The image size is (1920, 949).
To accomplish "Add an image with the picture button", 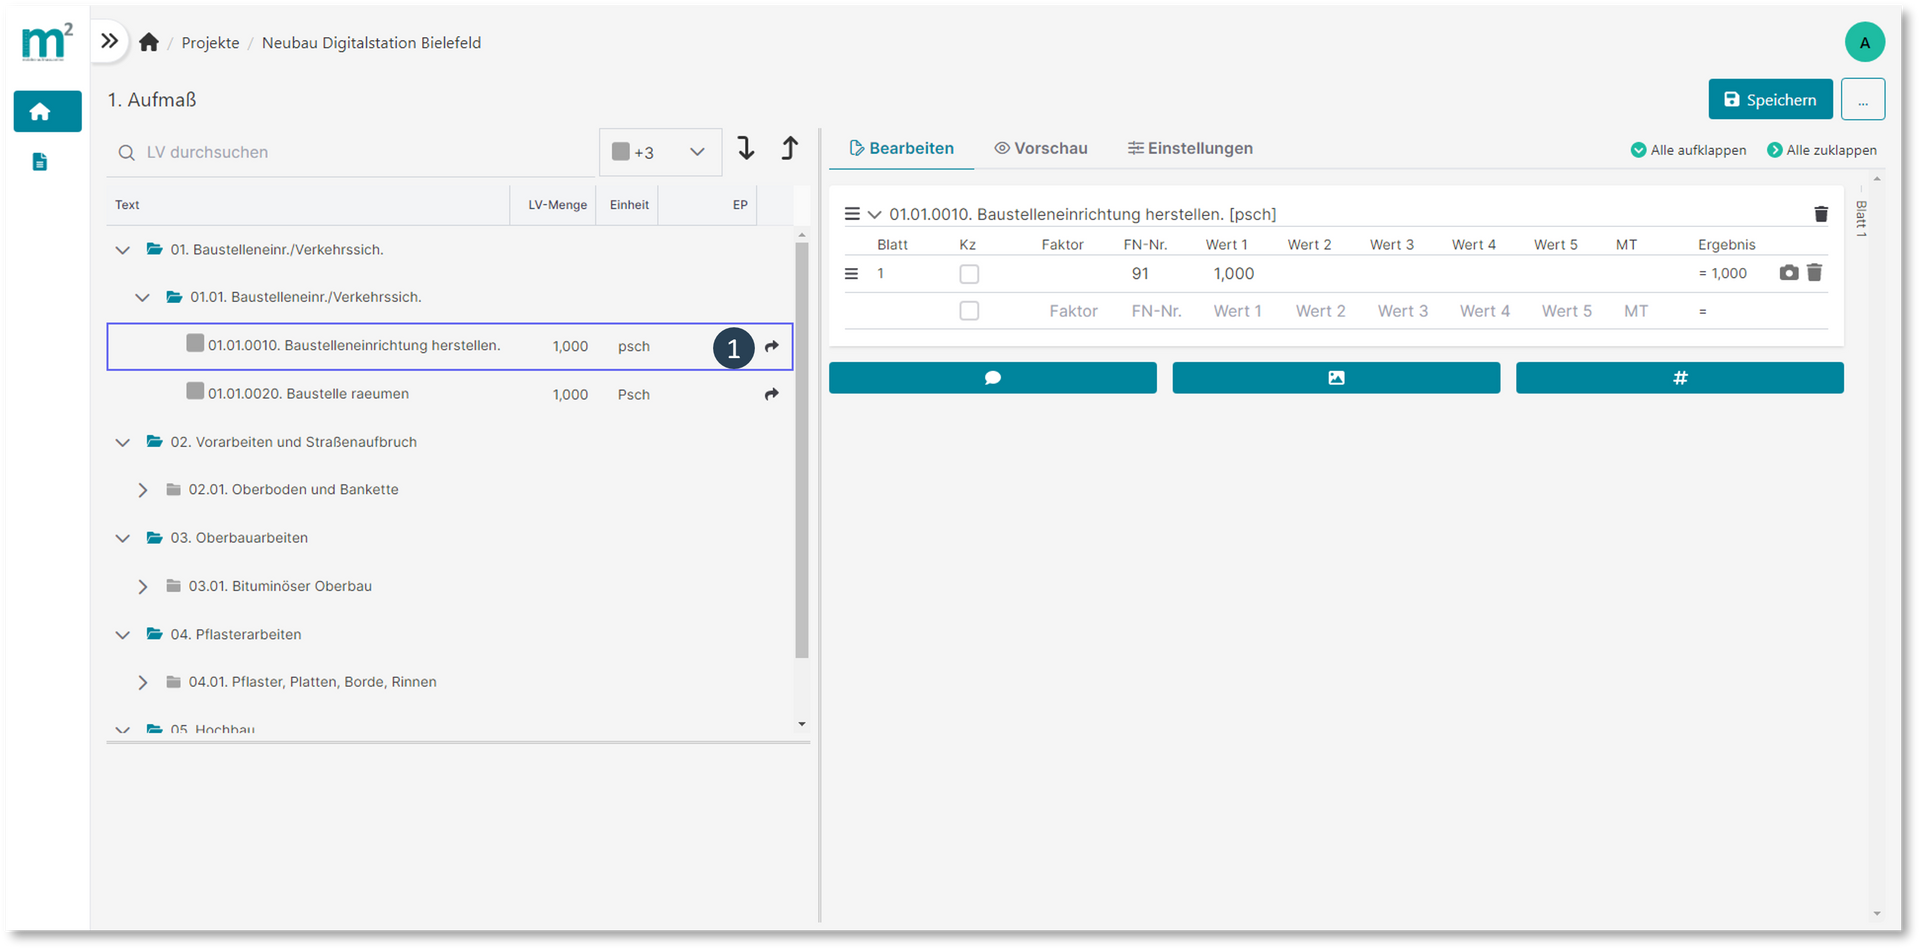I will click(x=1336, y=378).
